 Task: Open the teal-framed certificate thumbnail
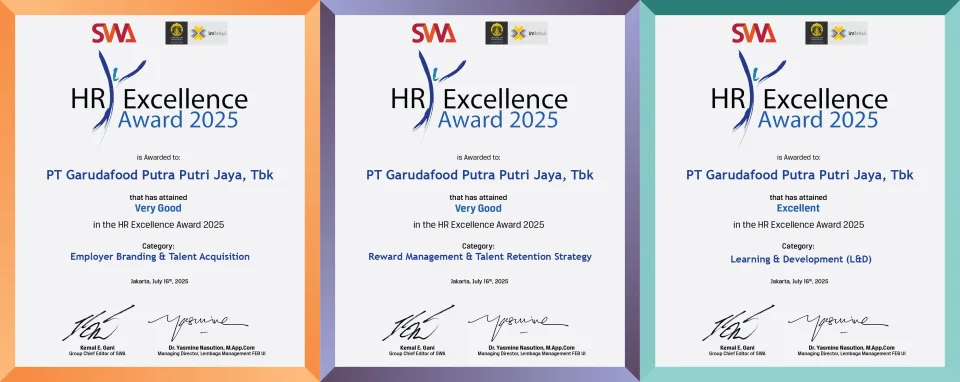tap(800, 191)
